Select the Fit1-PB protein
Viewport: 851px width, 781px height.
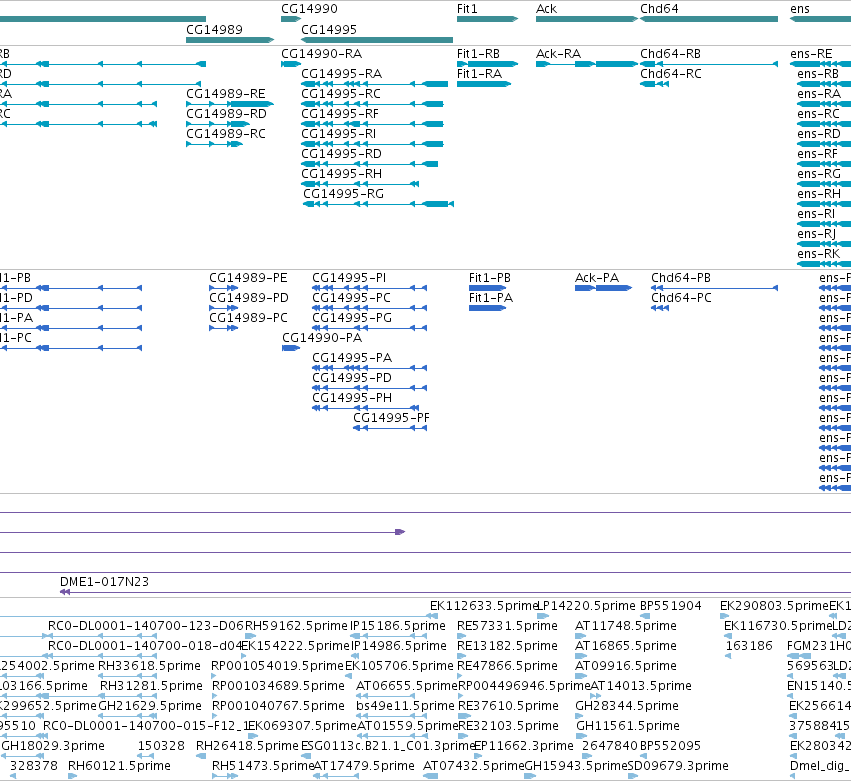(x=487, y=288)
